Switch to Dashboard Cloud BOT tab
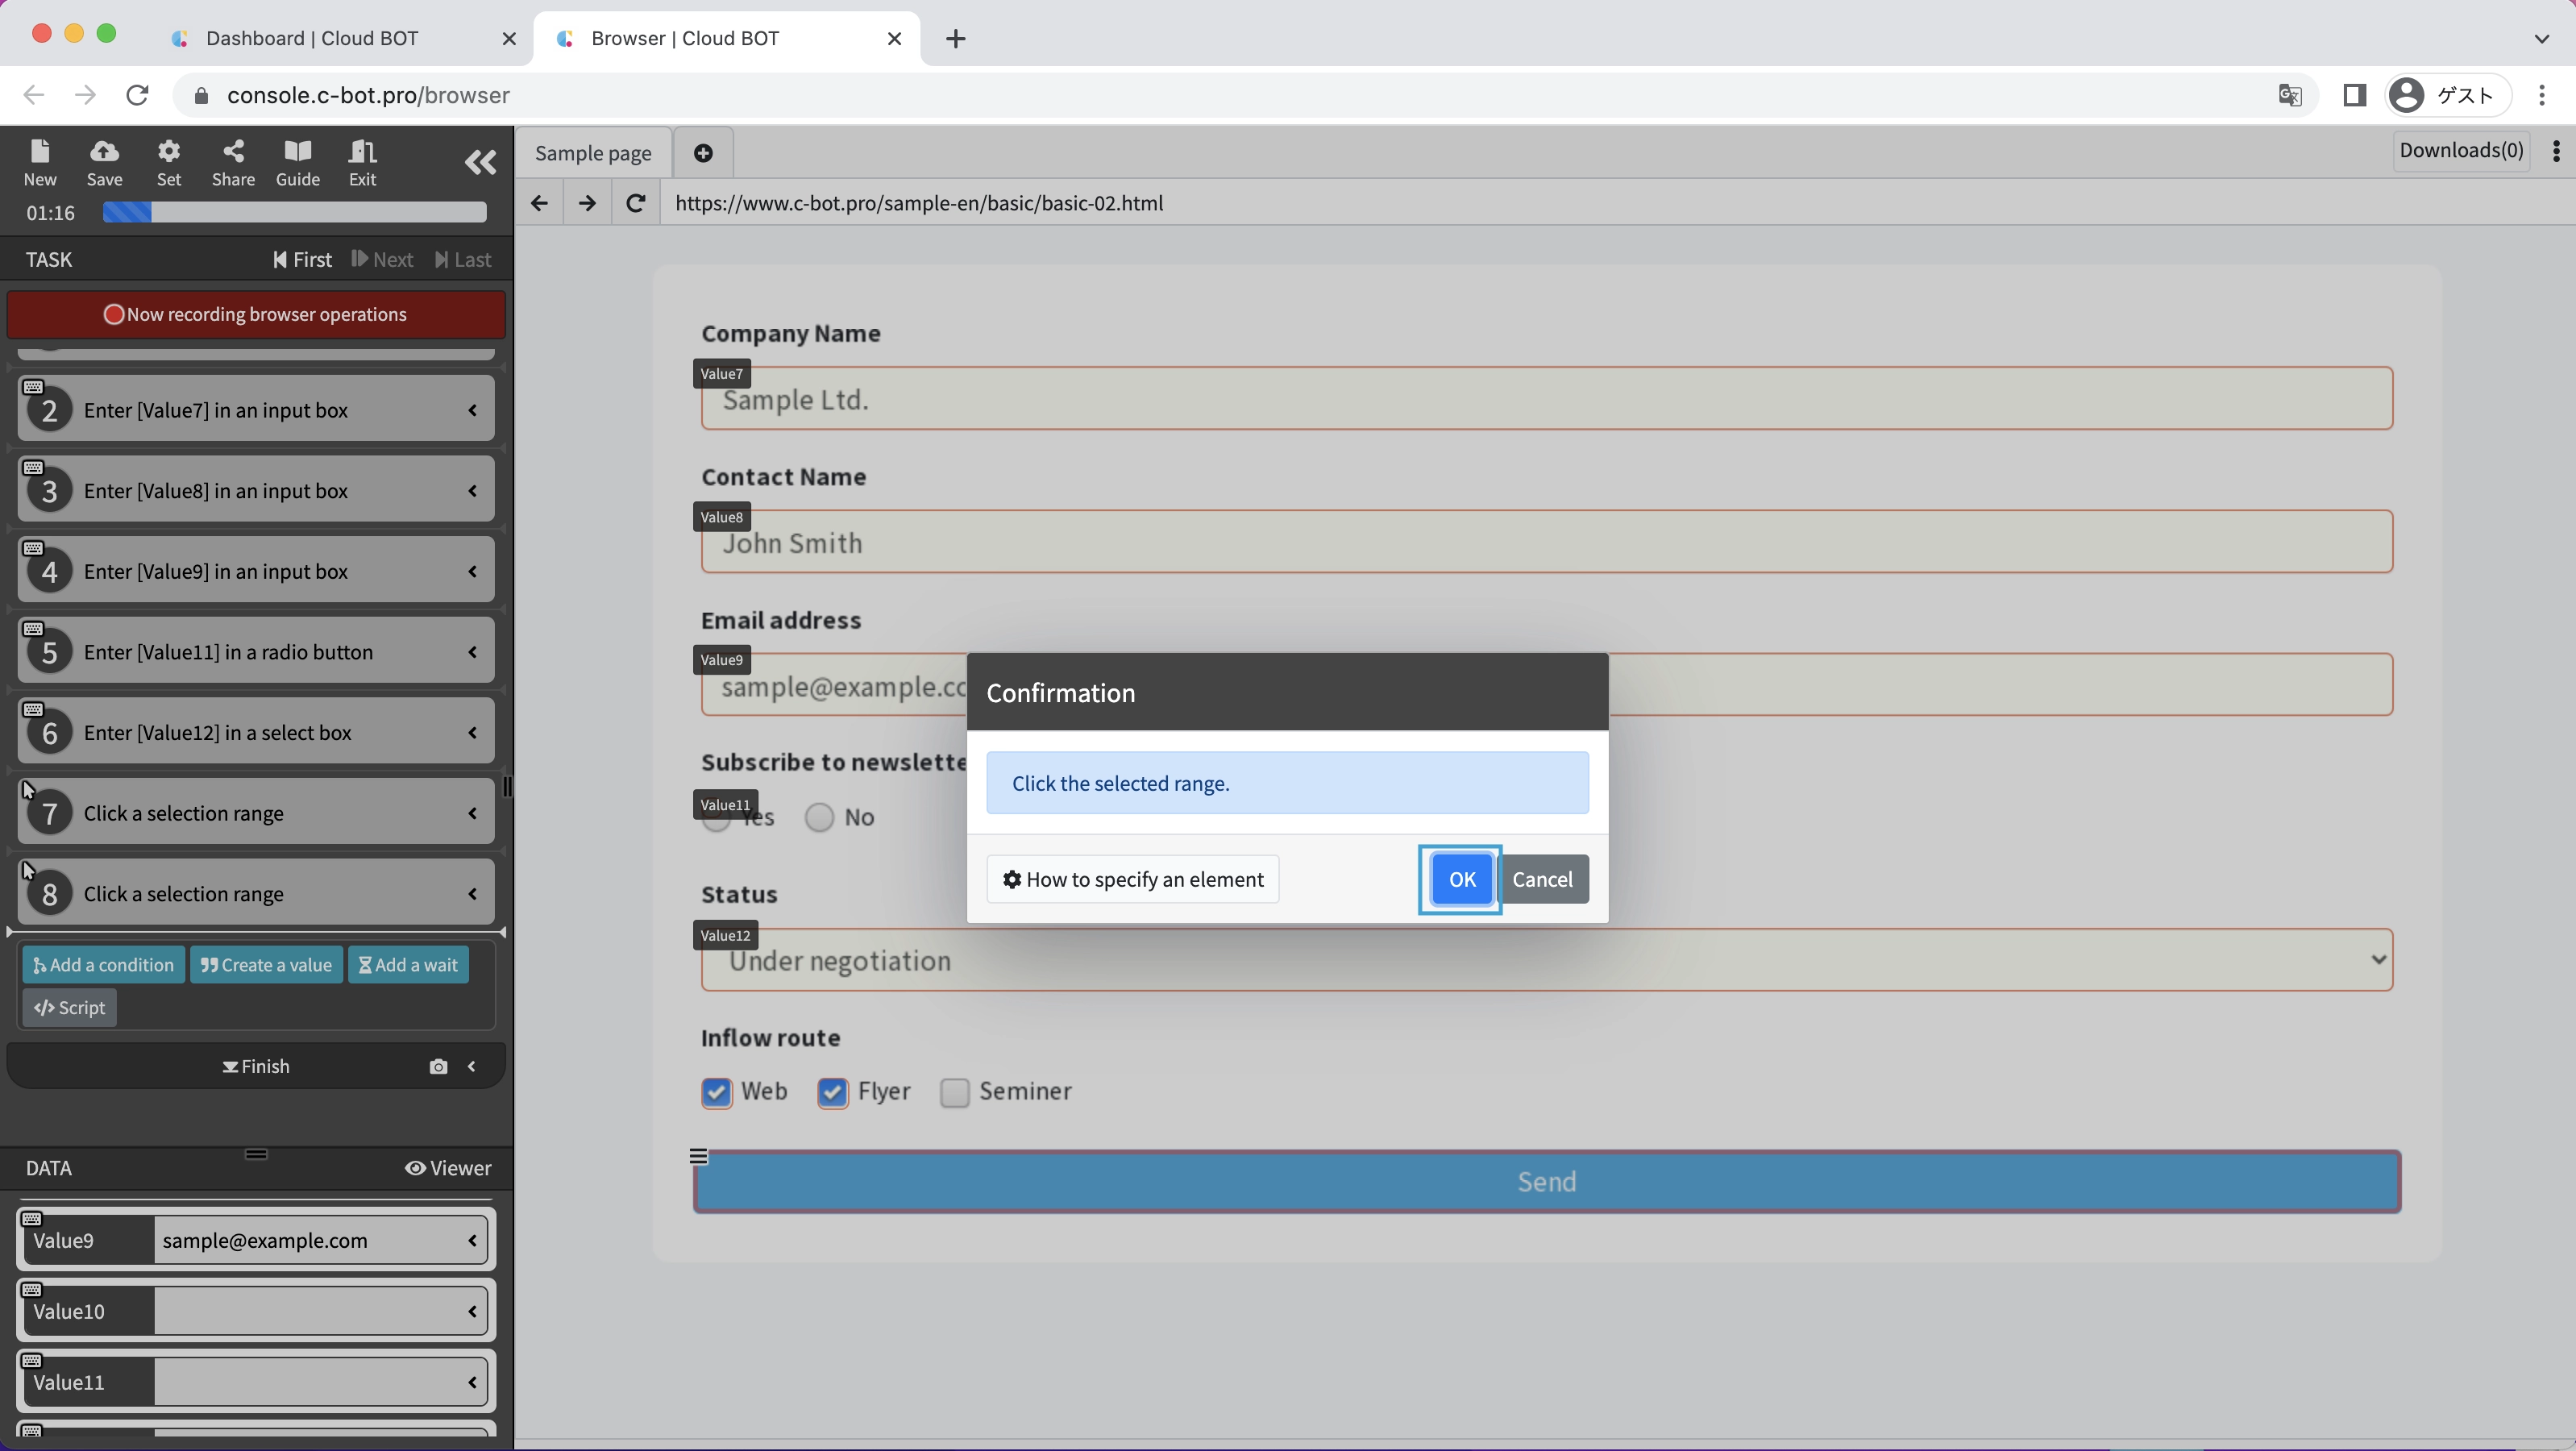2576x1451 pixels. click(312, 38)
